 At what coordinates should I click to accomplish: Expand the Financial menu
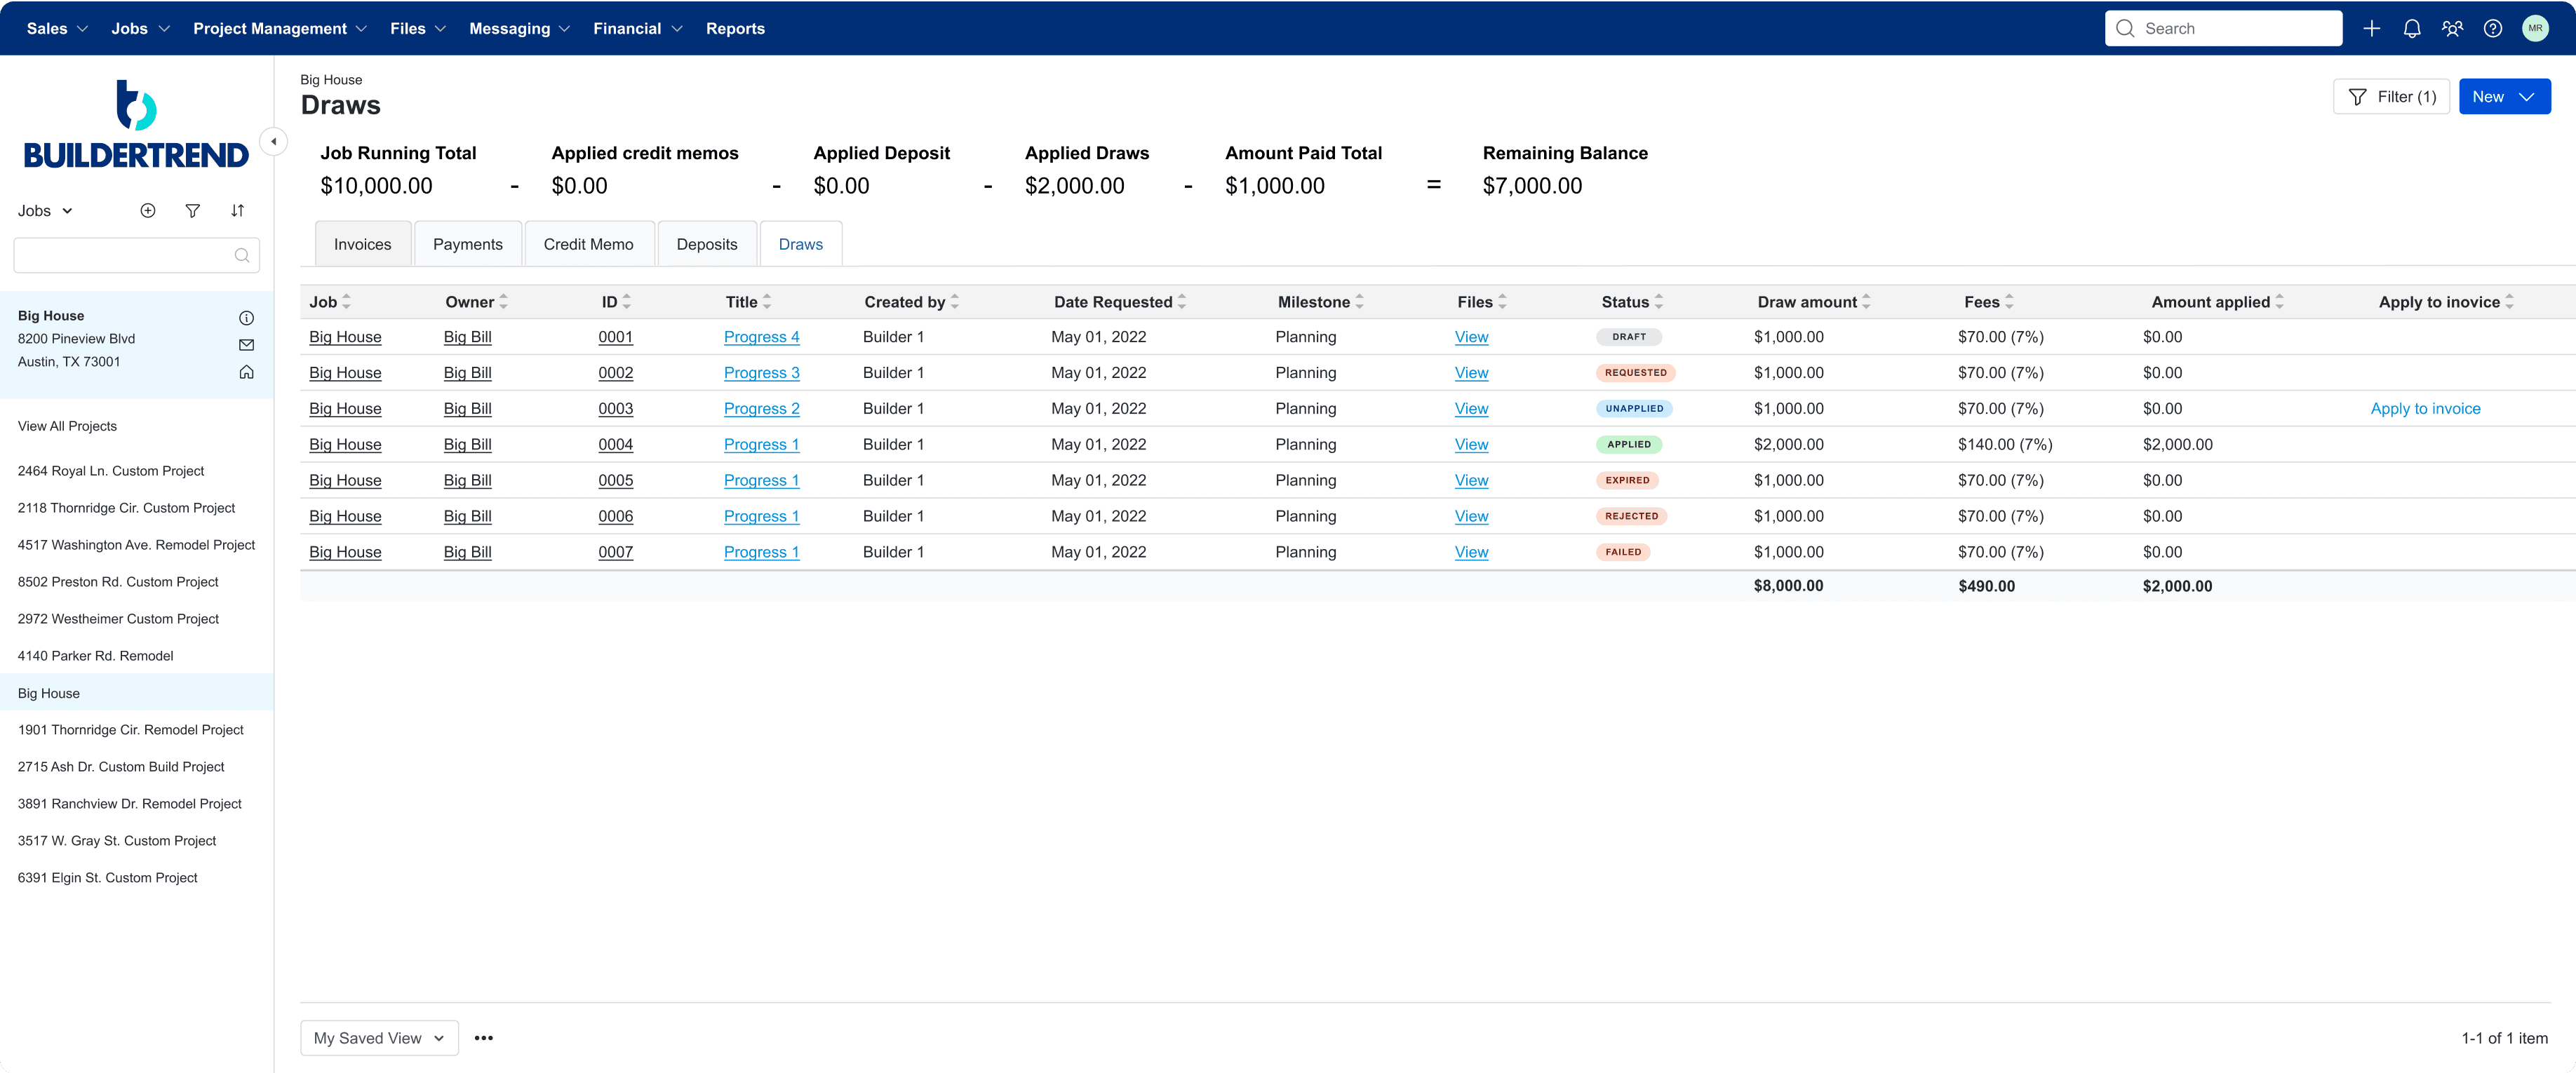(x=637, y=29)
